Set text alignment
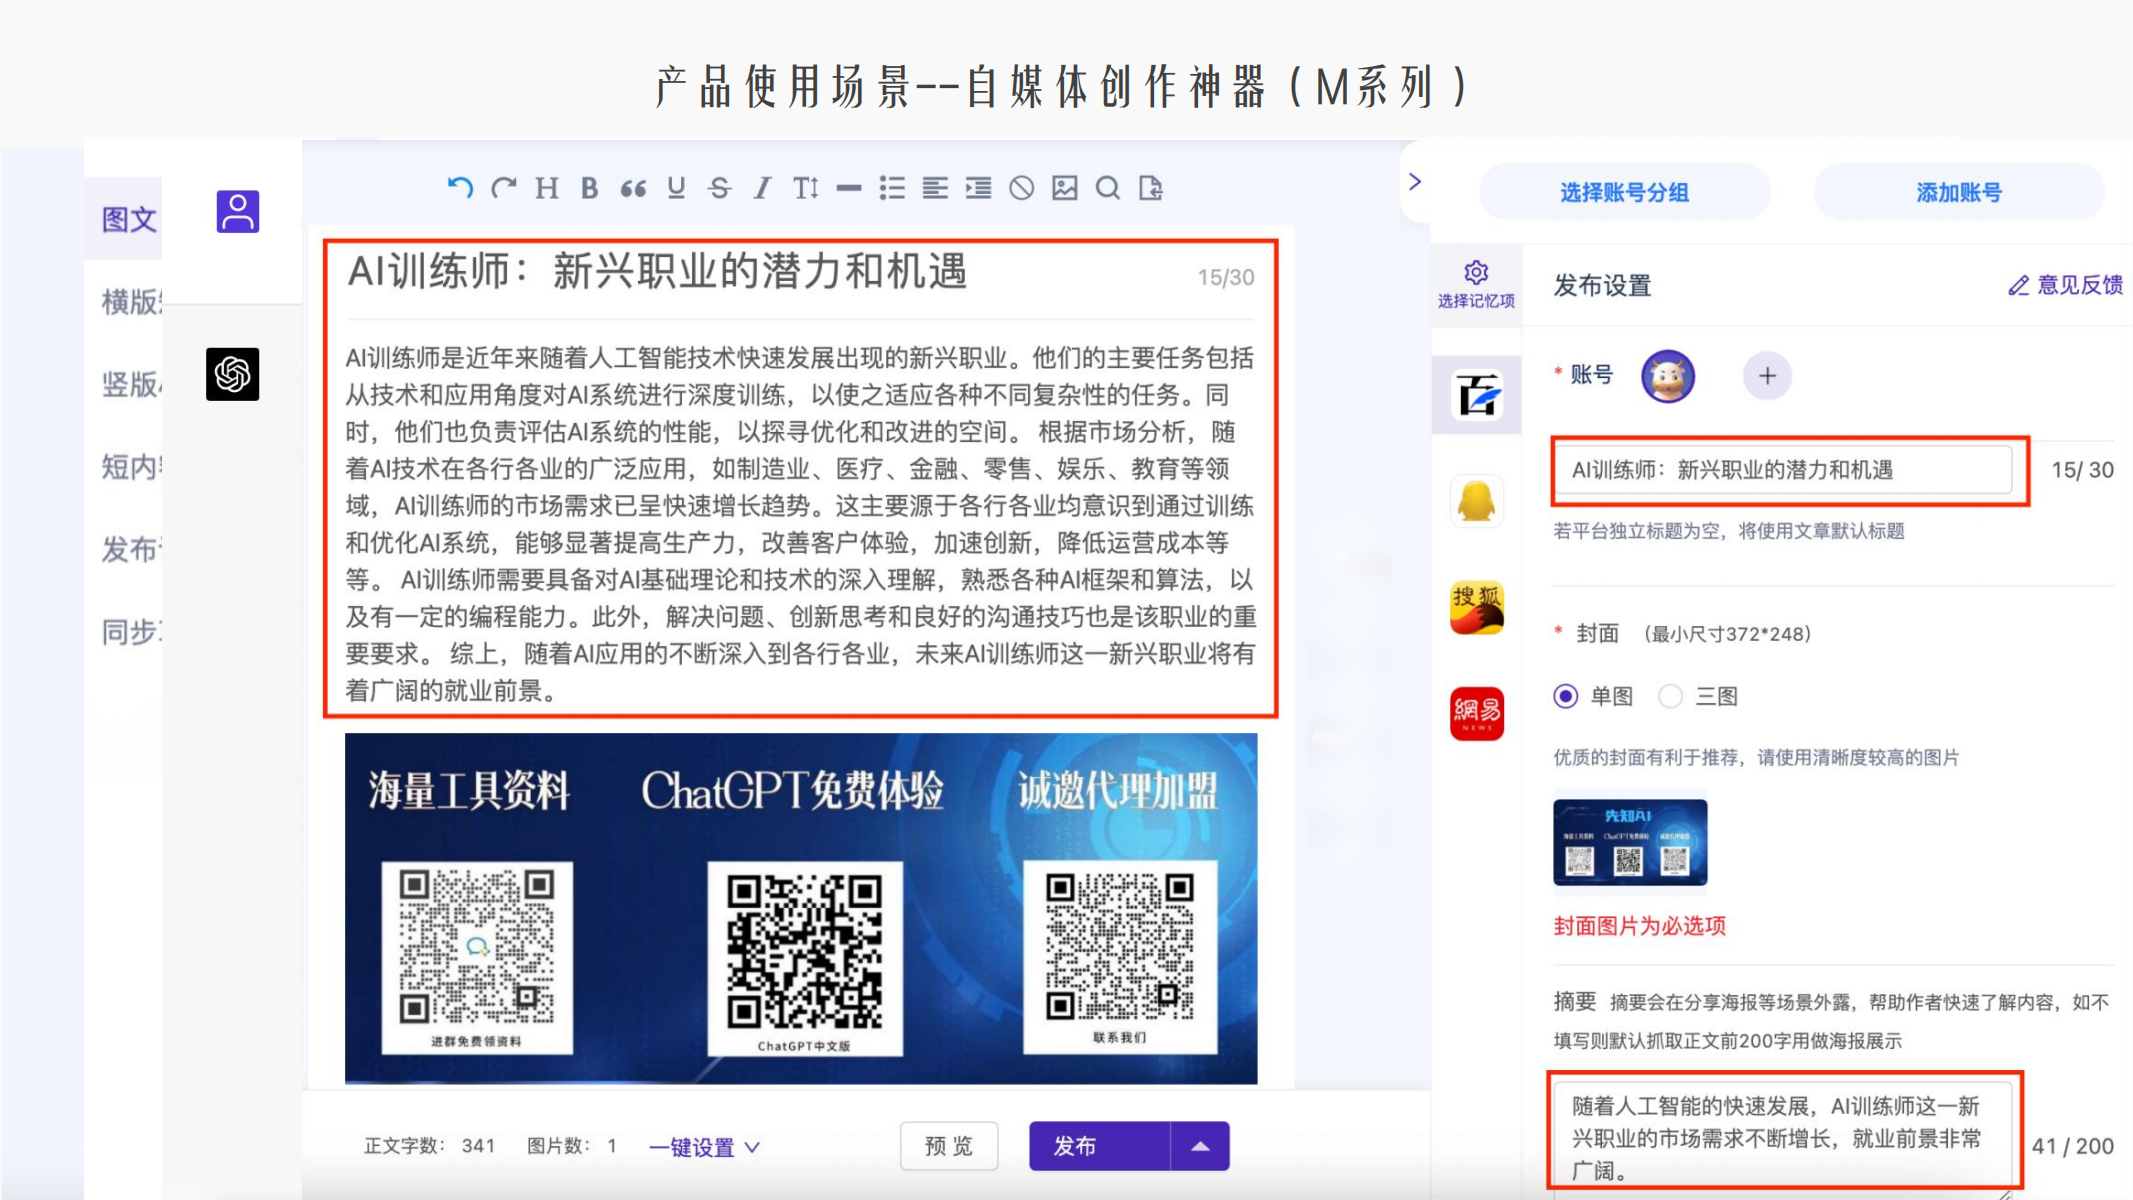 point(935,188)
